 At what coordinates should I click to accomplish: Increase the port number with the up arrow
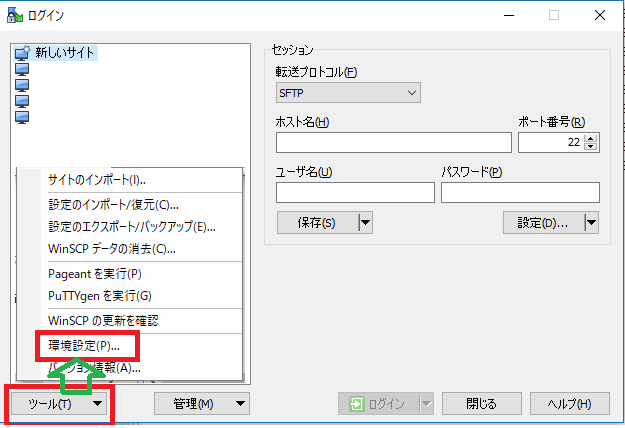[x=591, y=138]
